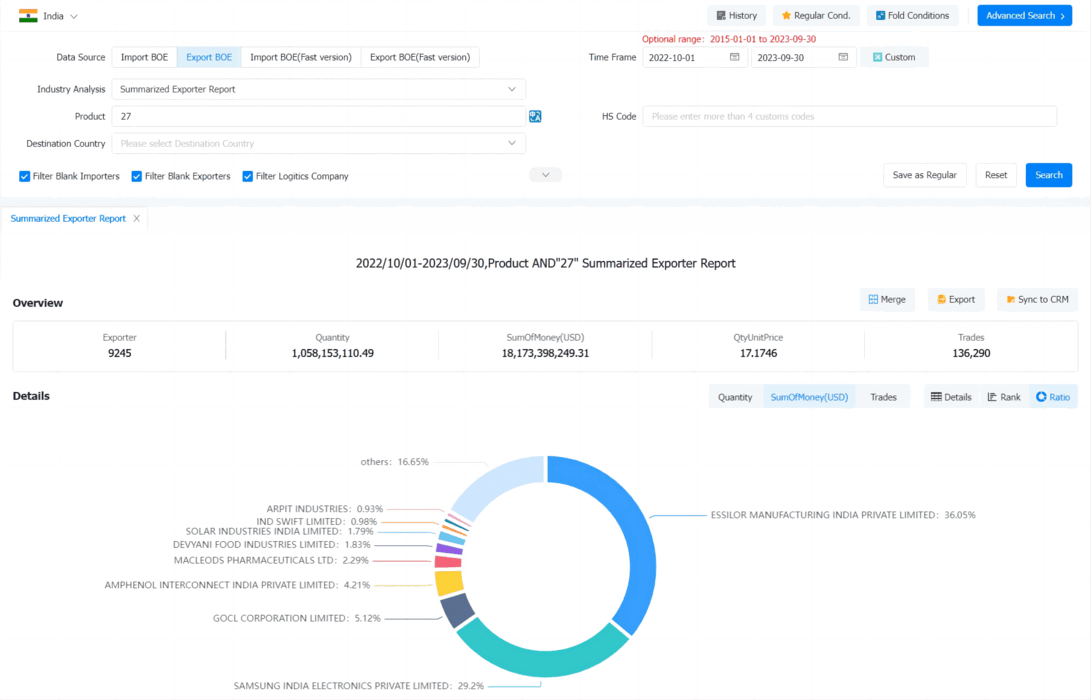Click Amphenol Interconnect yellow segment

(449, 582)
